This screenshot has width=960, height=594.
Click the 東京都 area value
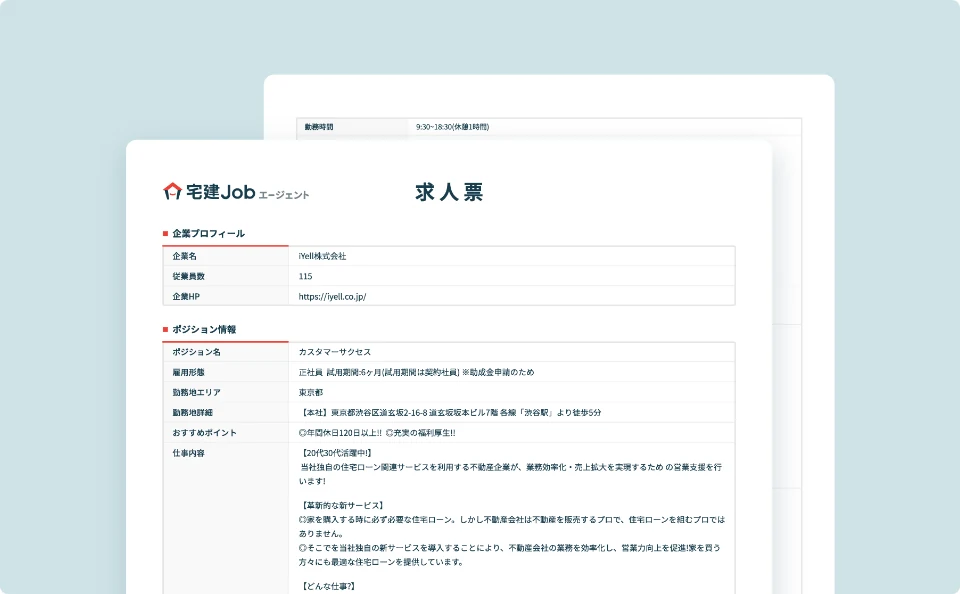coord(310,393)
